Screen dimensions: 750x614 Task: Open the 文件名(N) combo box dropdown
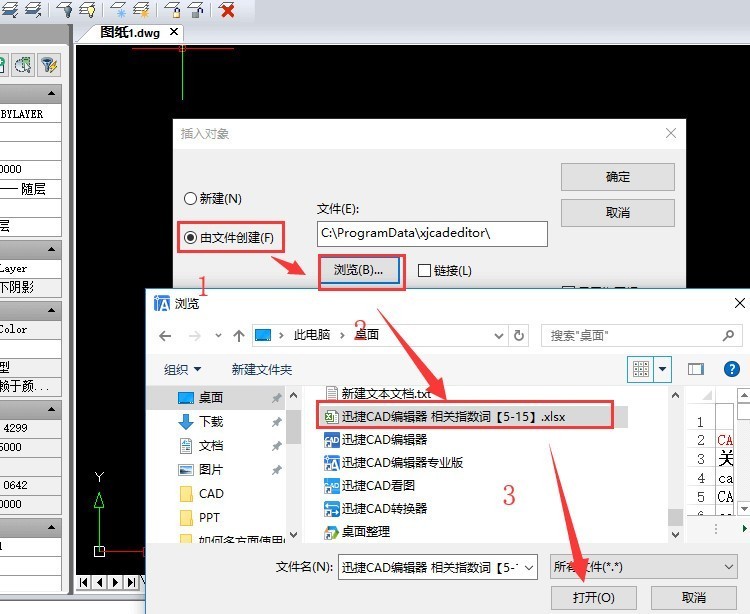coord(529,567)
